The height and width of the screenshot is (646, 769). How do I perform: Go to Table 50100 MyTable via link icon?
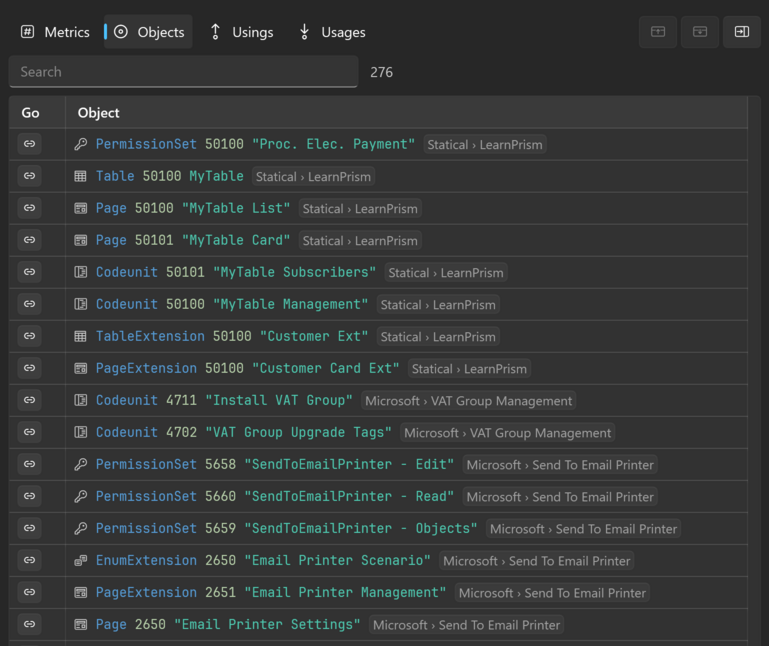(x=29, y=176)
